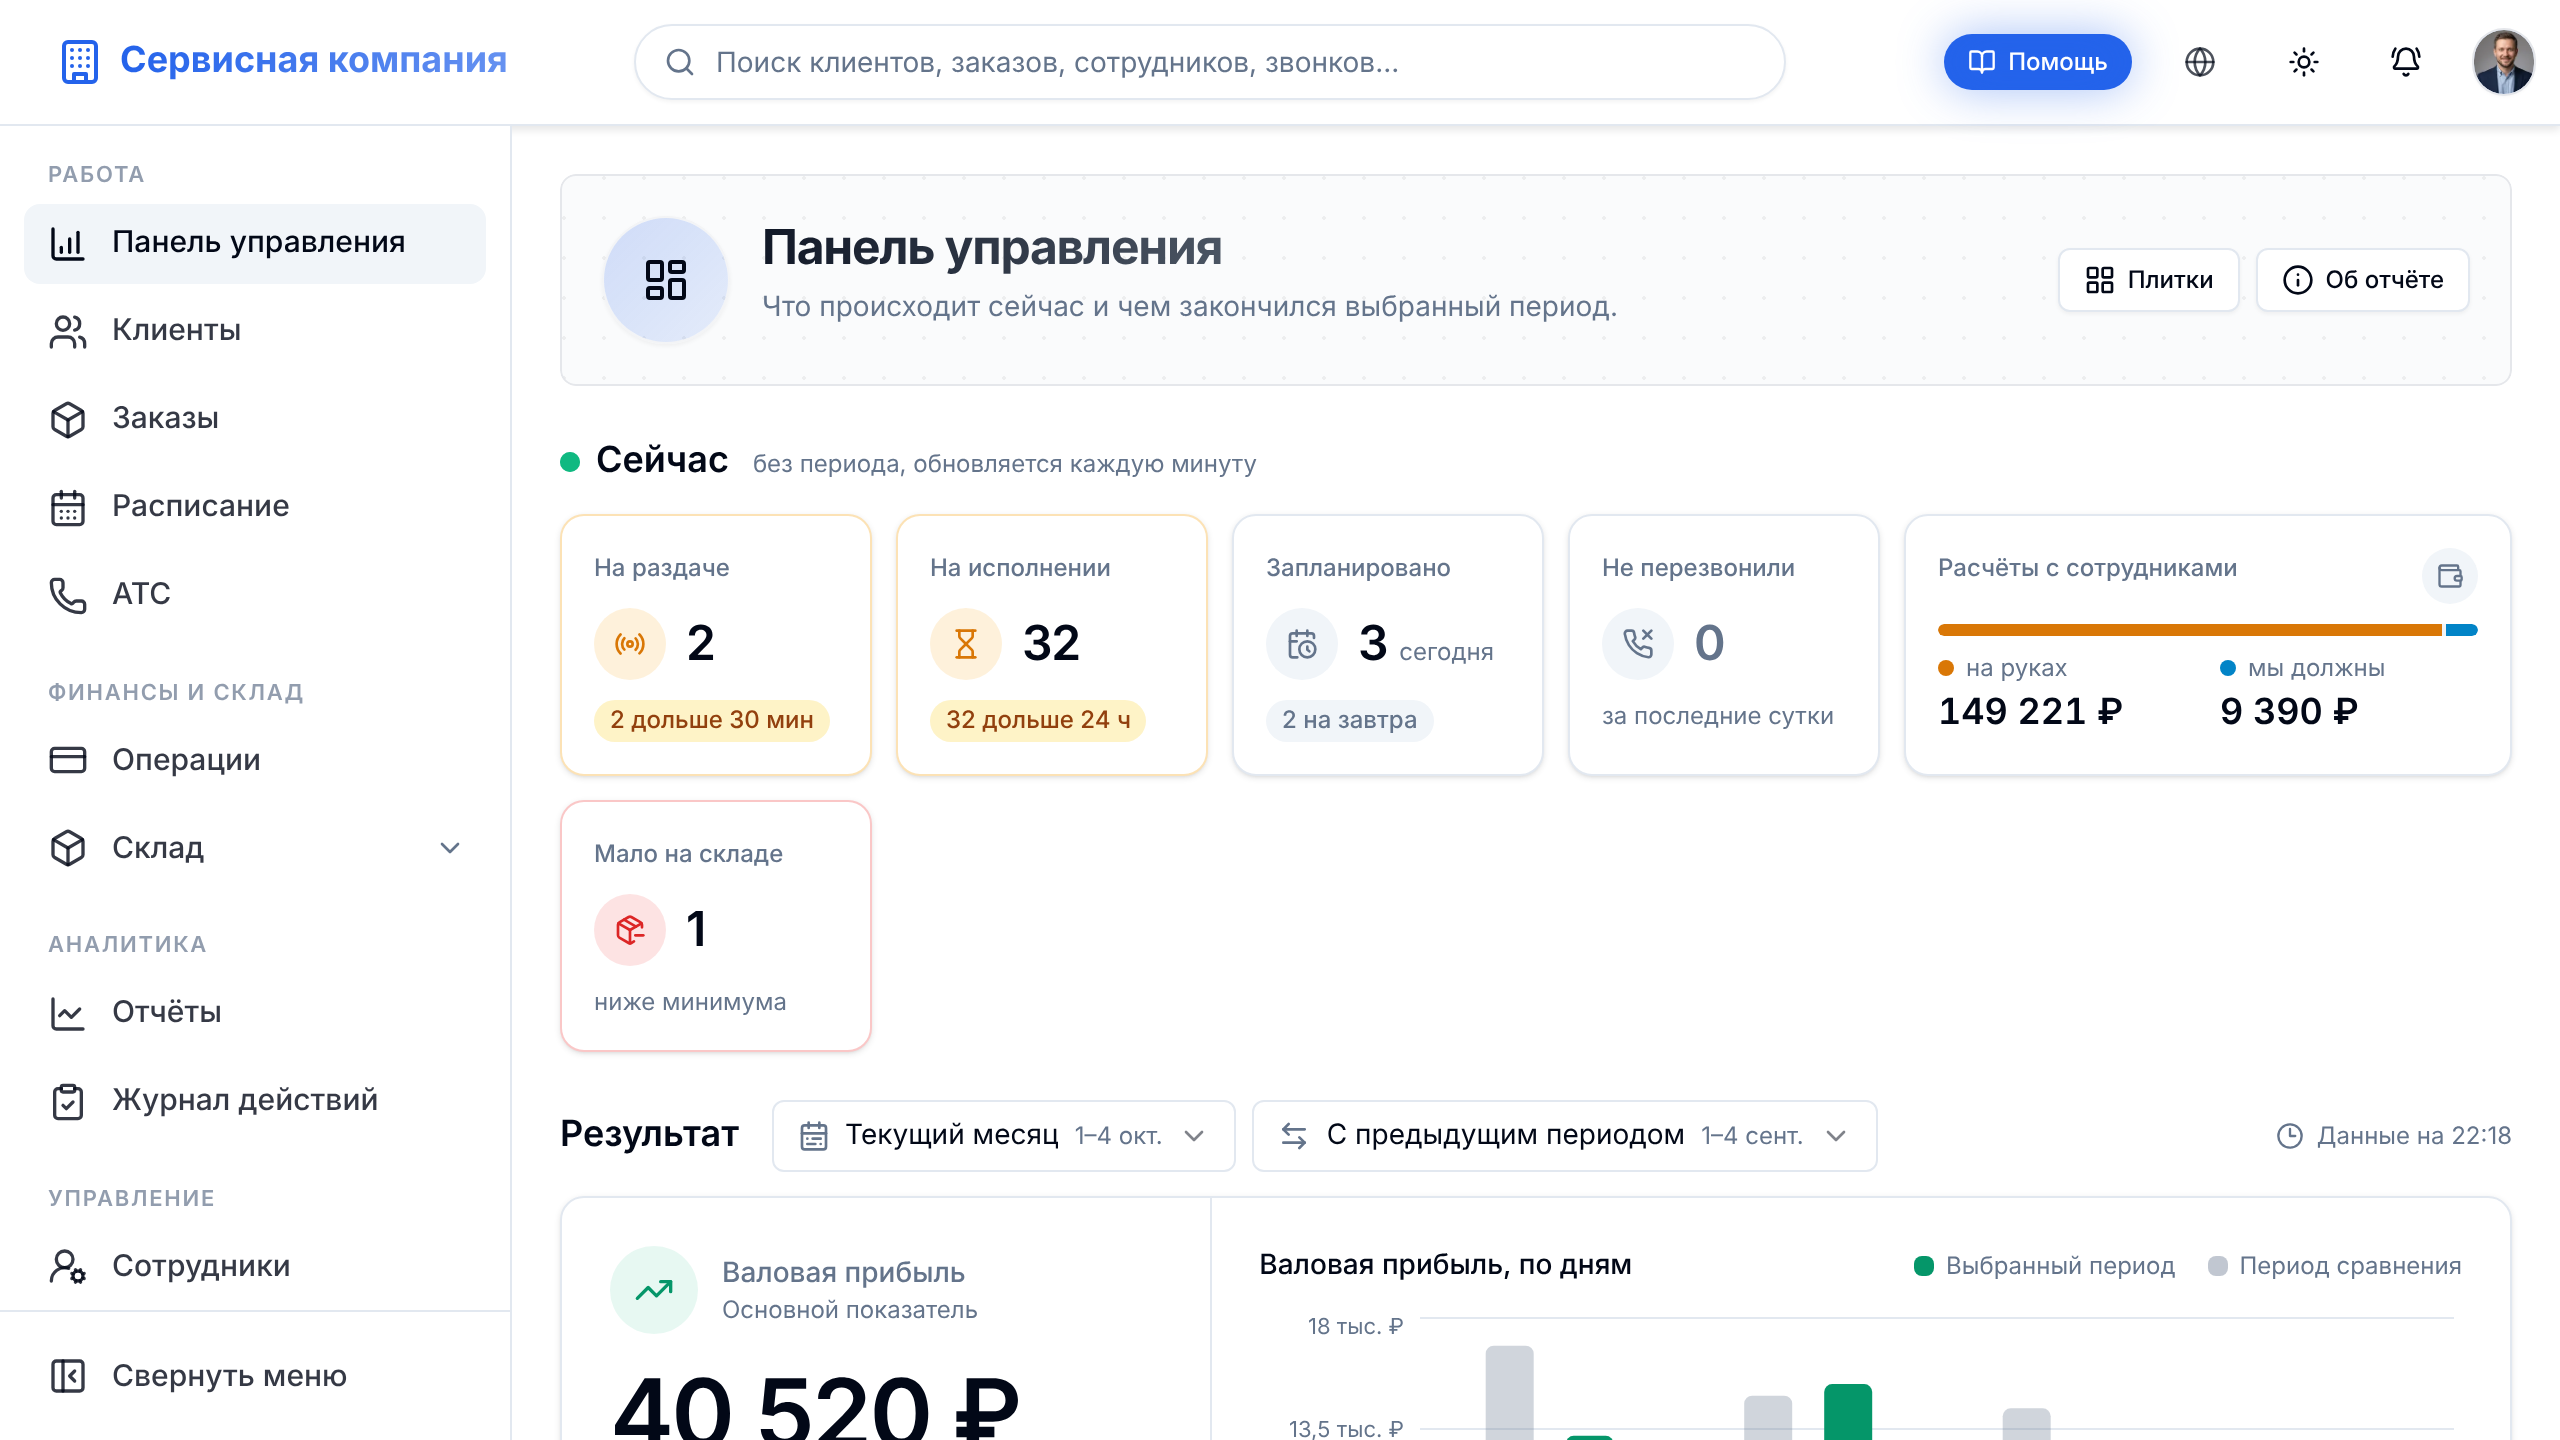
Task: Click за последние сутки text
Action: pos(1717,716)
